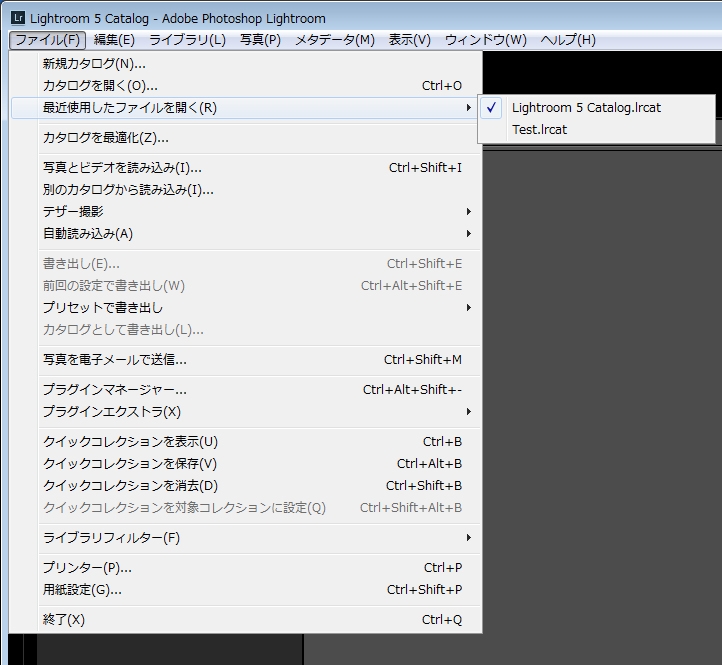Select カタログを開く(O)... menu entry

click(246, 86)
